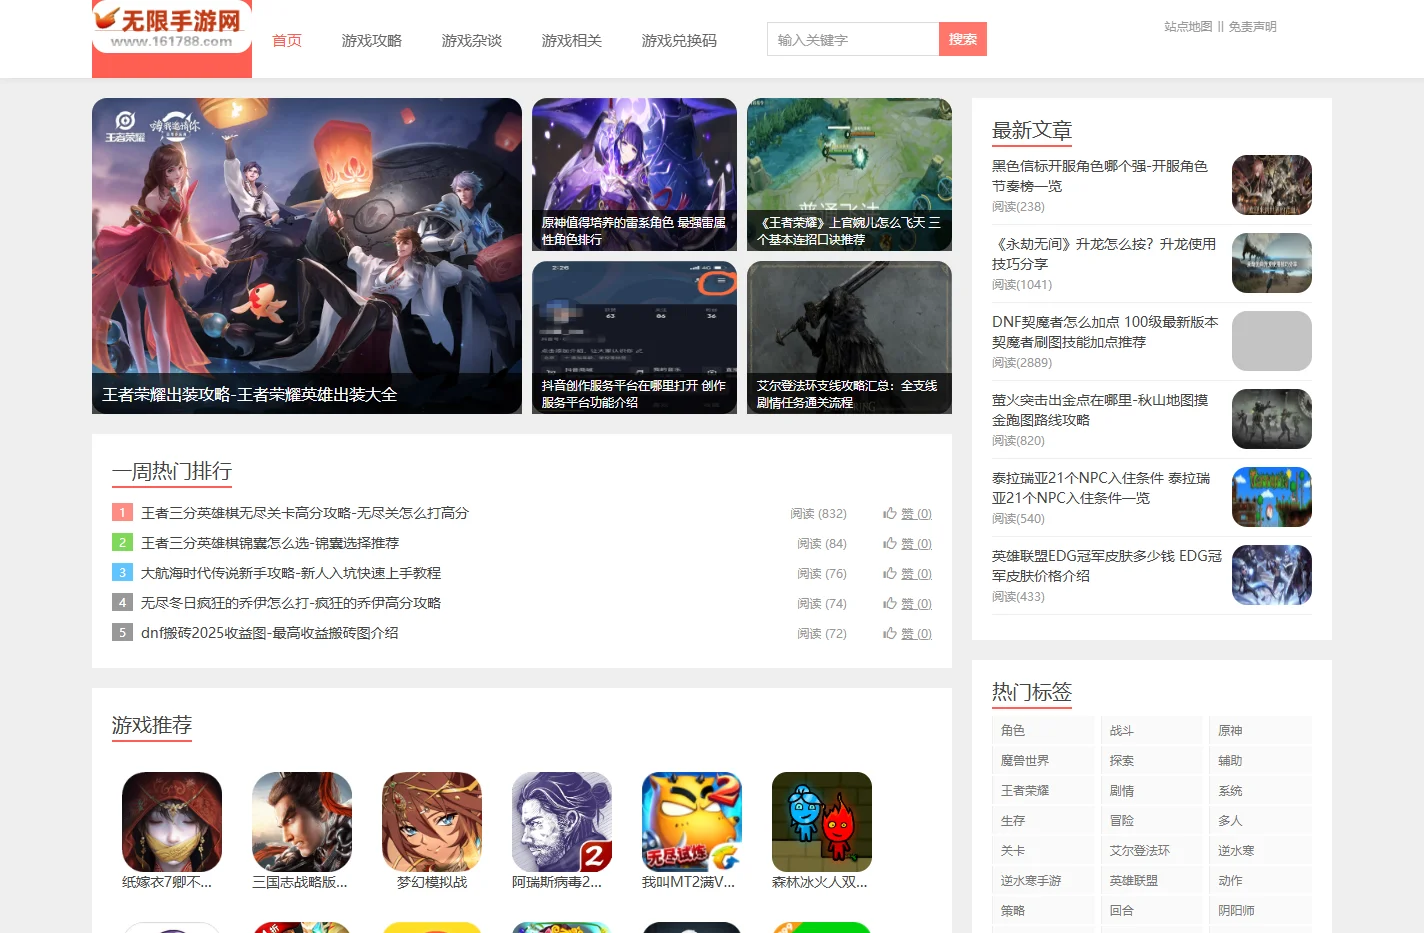Open the 三国志战略版 game icon
This screenshot has height=933, width=1424.
(x=302, y=822)
